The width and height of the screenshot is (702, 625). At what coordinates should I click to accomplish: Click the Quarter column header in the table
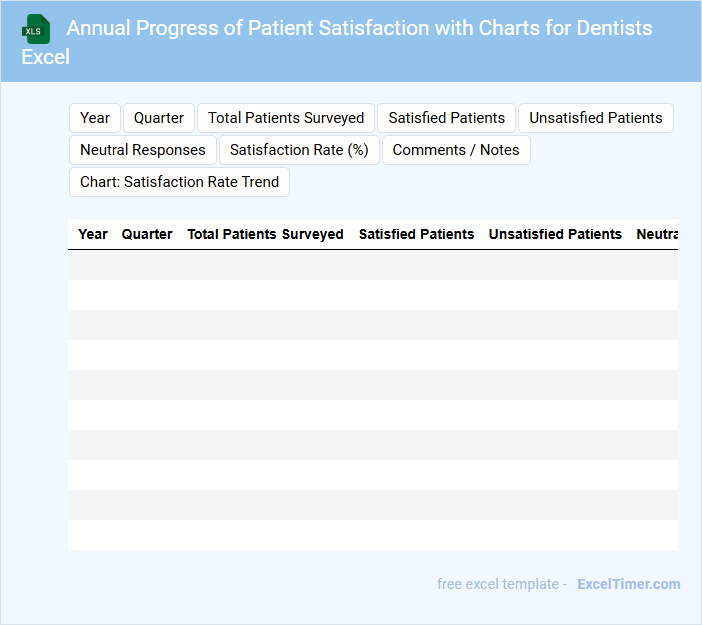pyautogui.click(x=147, y=234)
